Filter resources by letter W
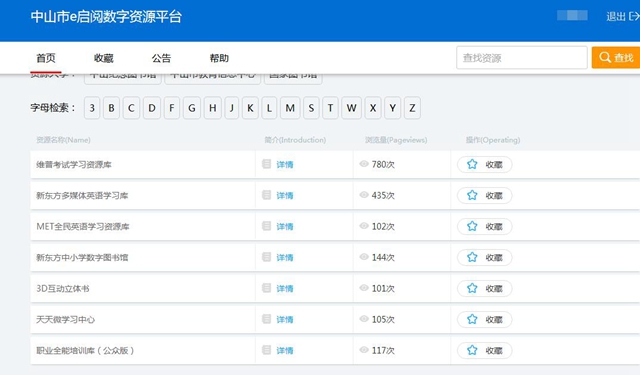Viewport: 640px width, 375px height. (x=351, y=108)
